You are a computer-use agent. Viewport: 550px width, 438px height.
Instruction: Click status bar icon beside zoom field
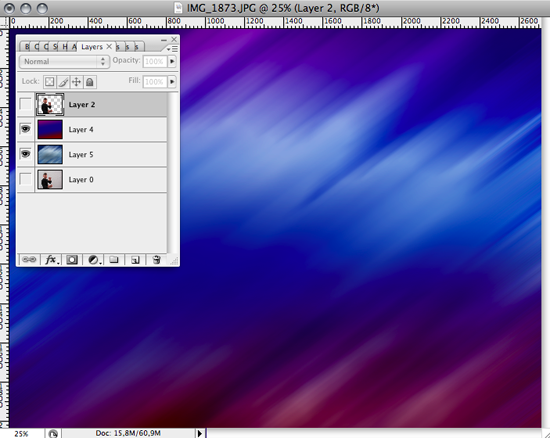53,434
